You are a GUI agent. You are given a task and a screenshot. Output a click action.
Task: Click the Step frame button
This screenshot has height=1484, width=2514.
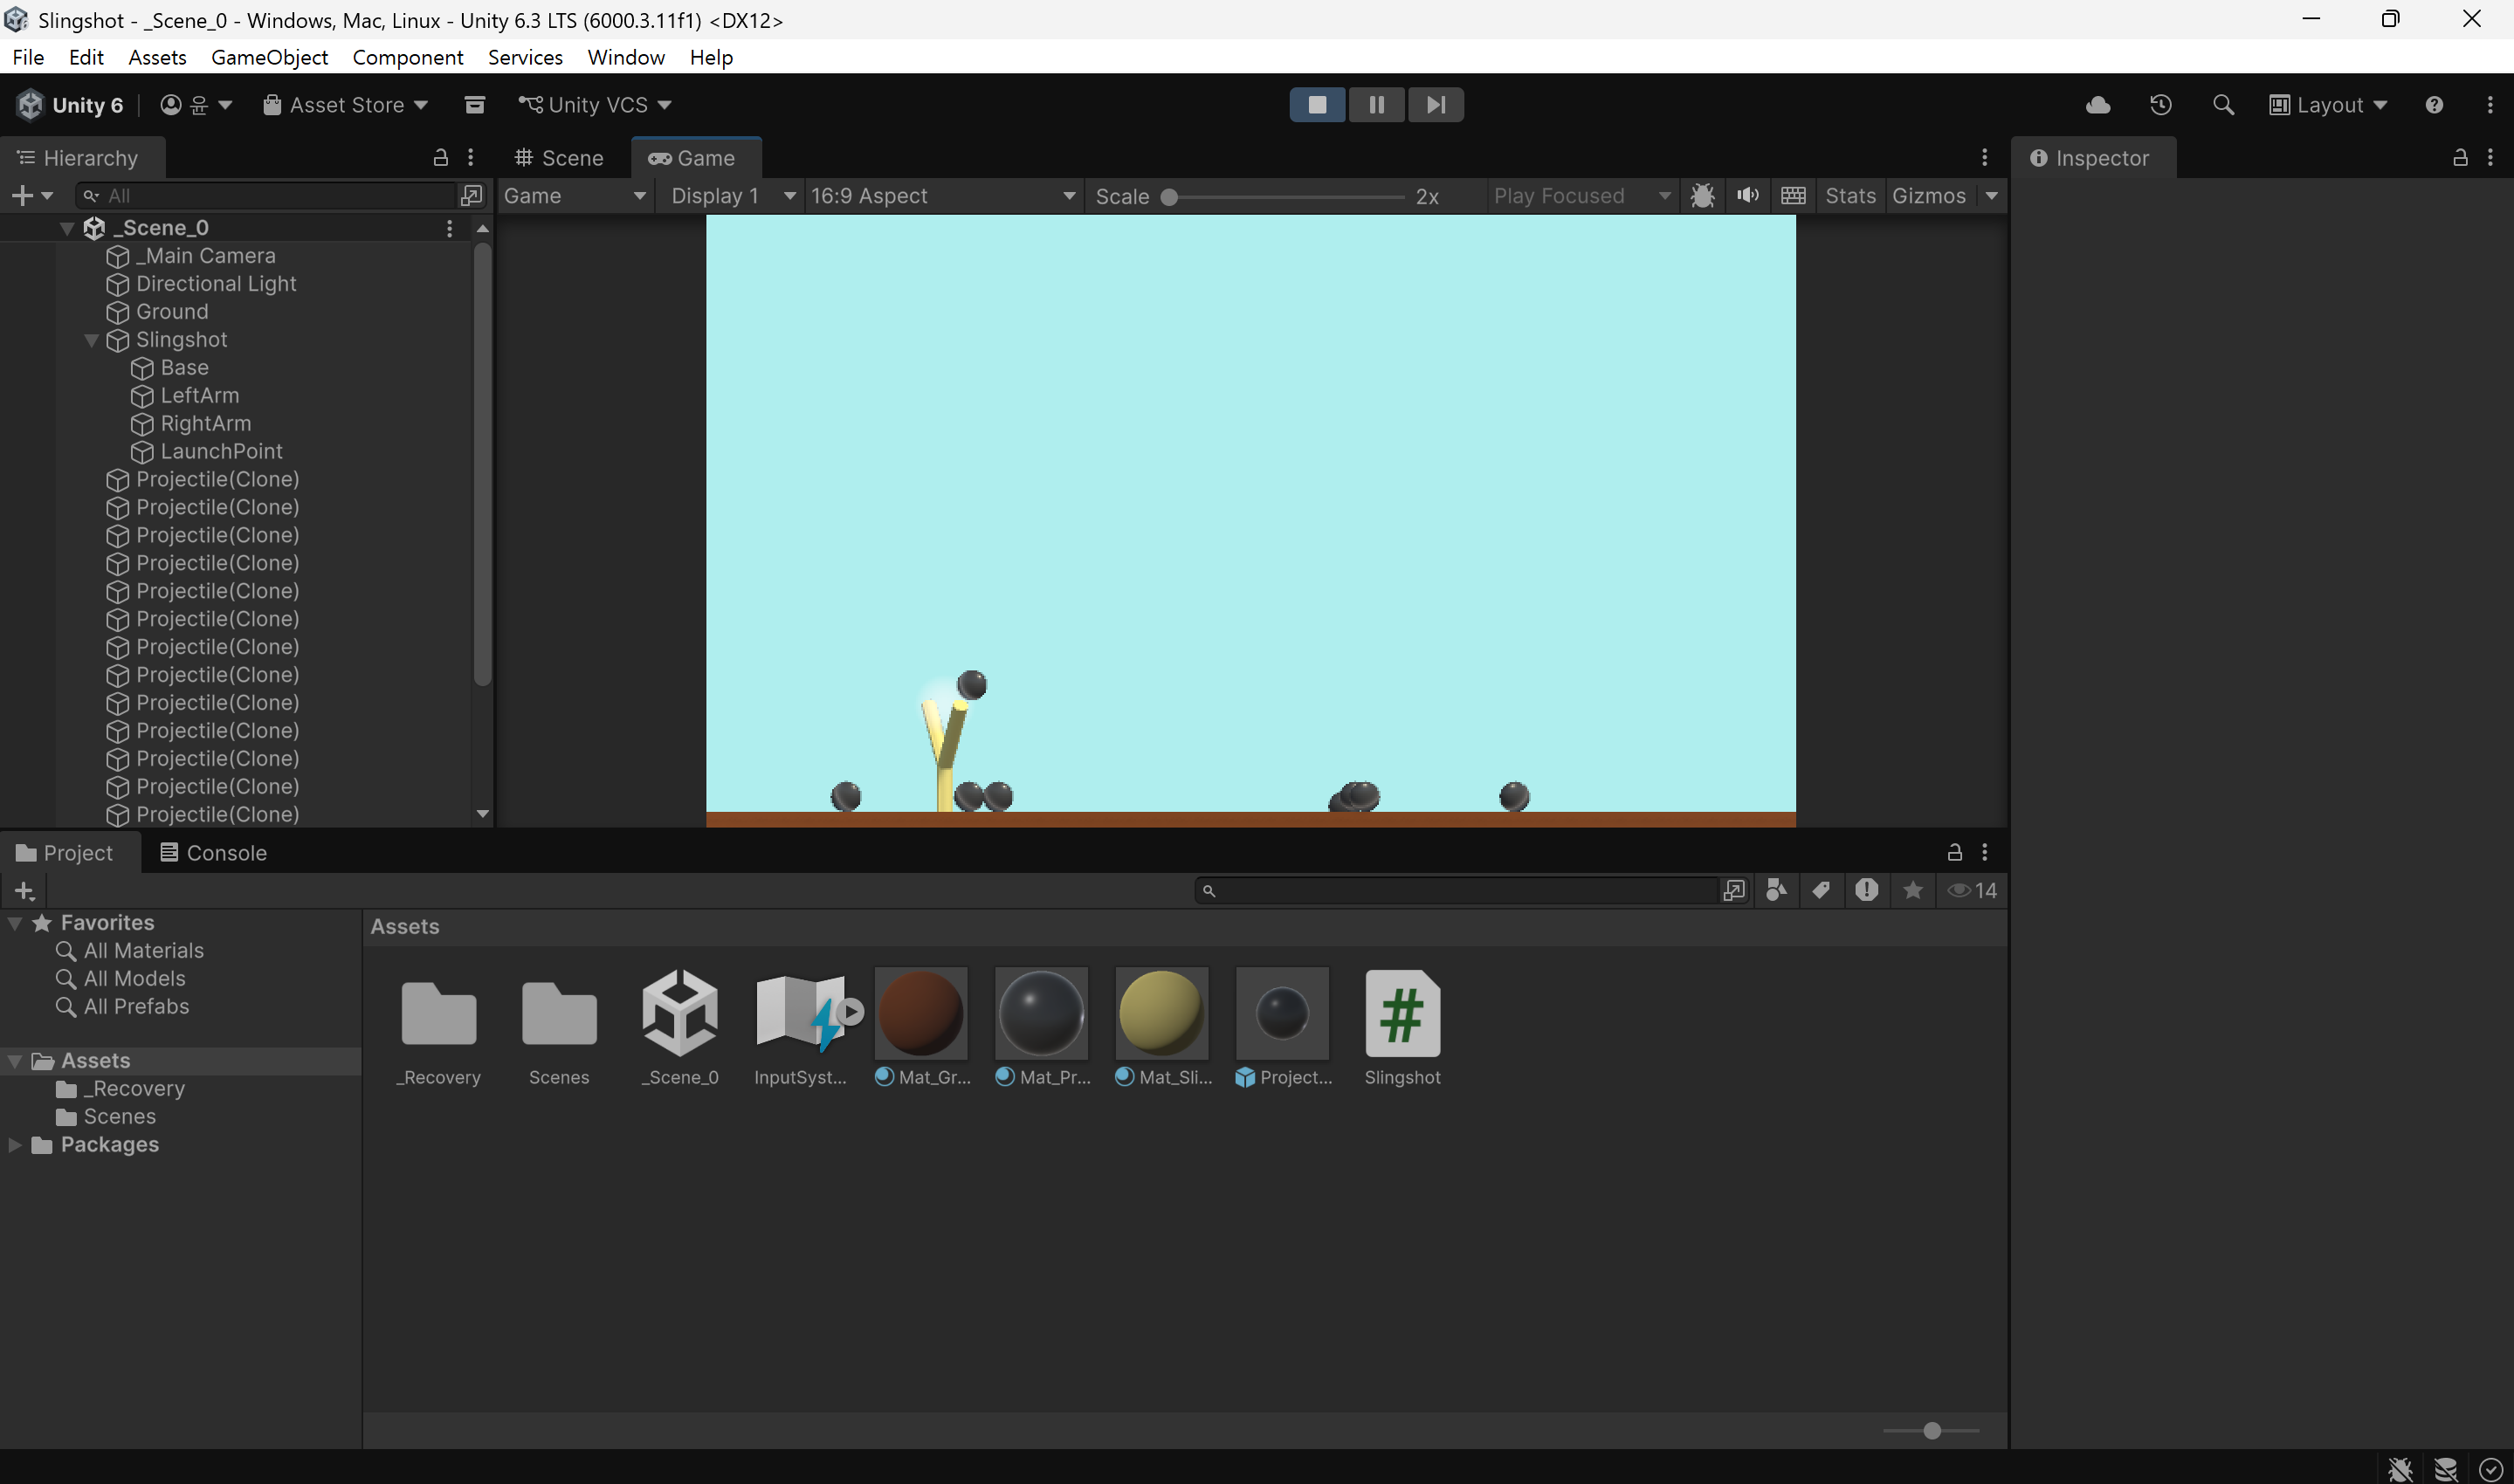tap(1435, 105)
